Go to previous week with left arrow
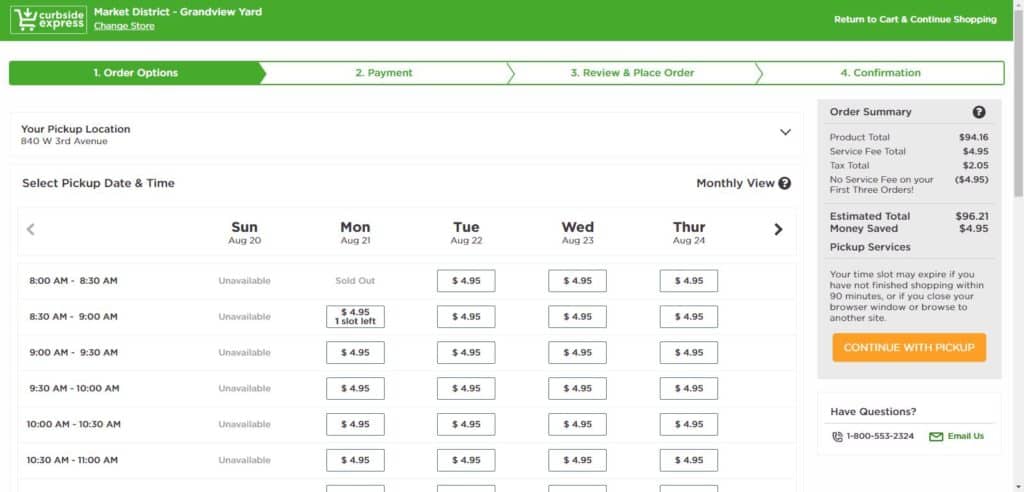The height and width of the screenshot is (492, 1024). tap(31, 230)
